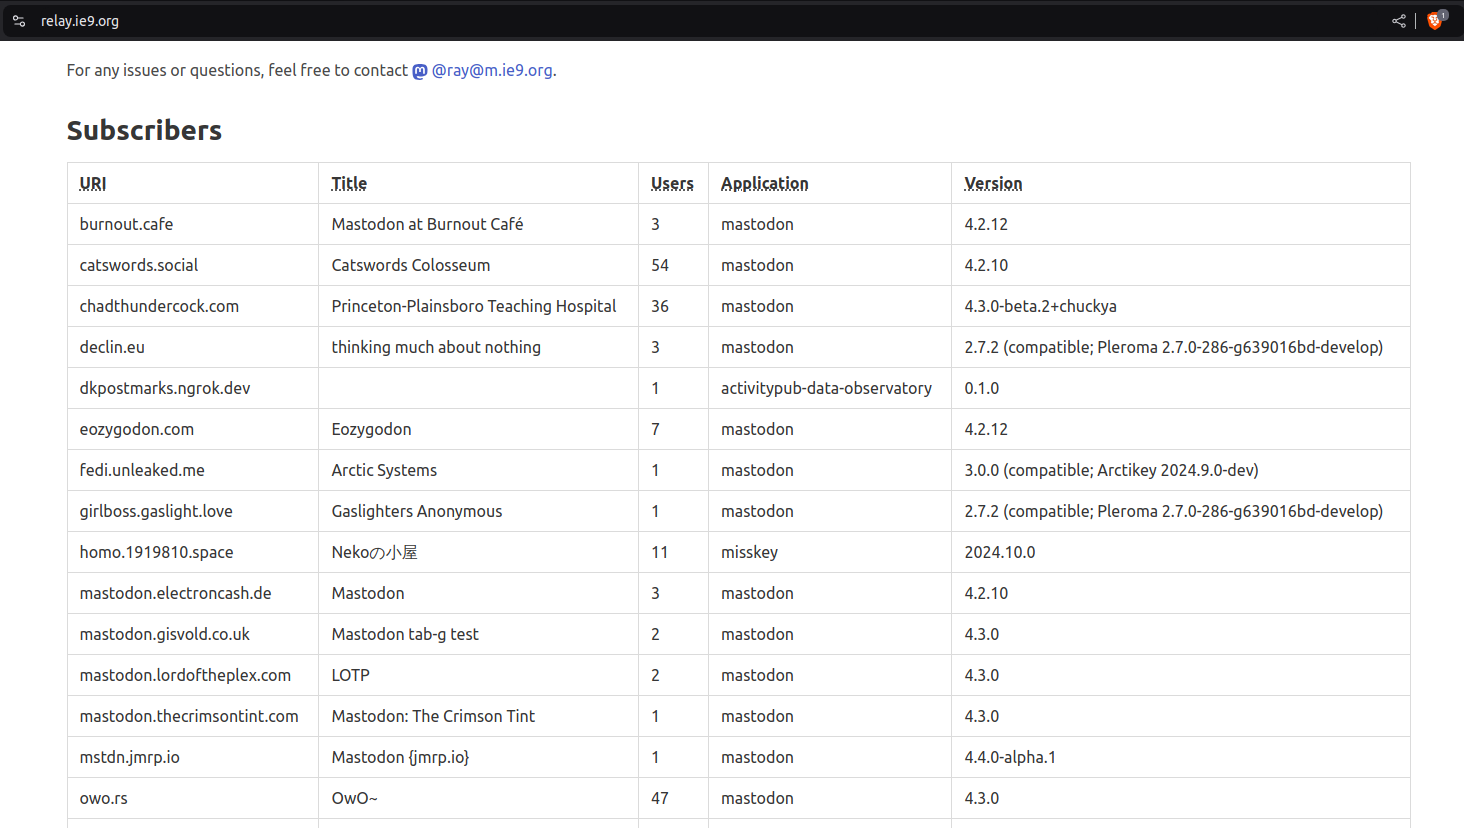Screen dimensions: 1464x828
Task: Click the share icon in browser toolbar
Action: 1398,20
